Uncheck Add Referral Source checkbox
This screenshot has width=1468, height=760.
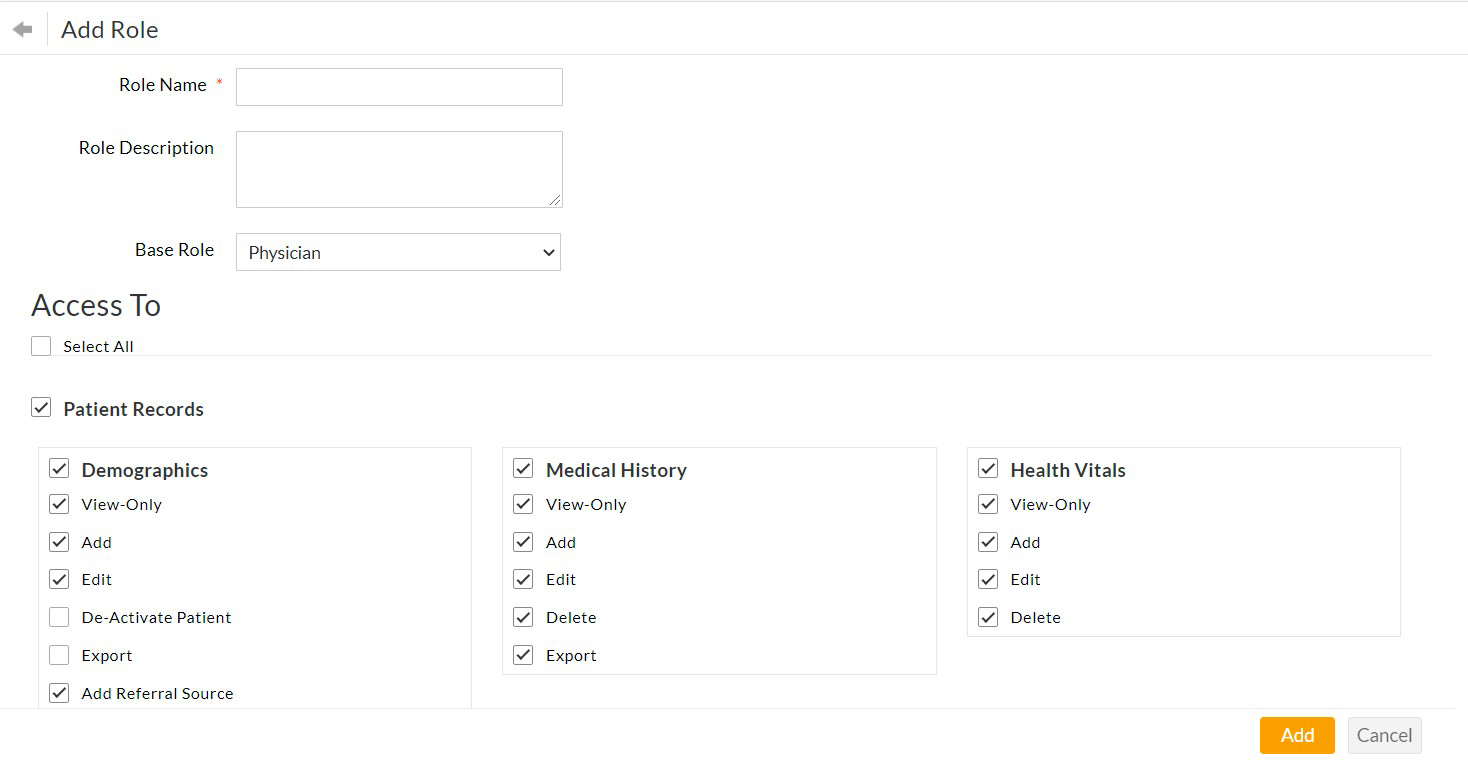click(59, 693)
